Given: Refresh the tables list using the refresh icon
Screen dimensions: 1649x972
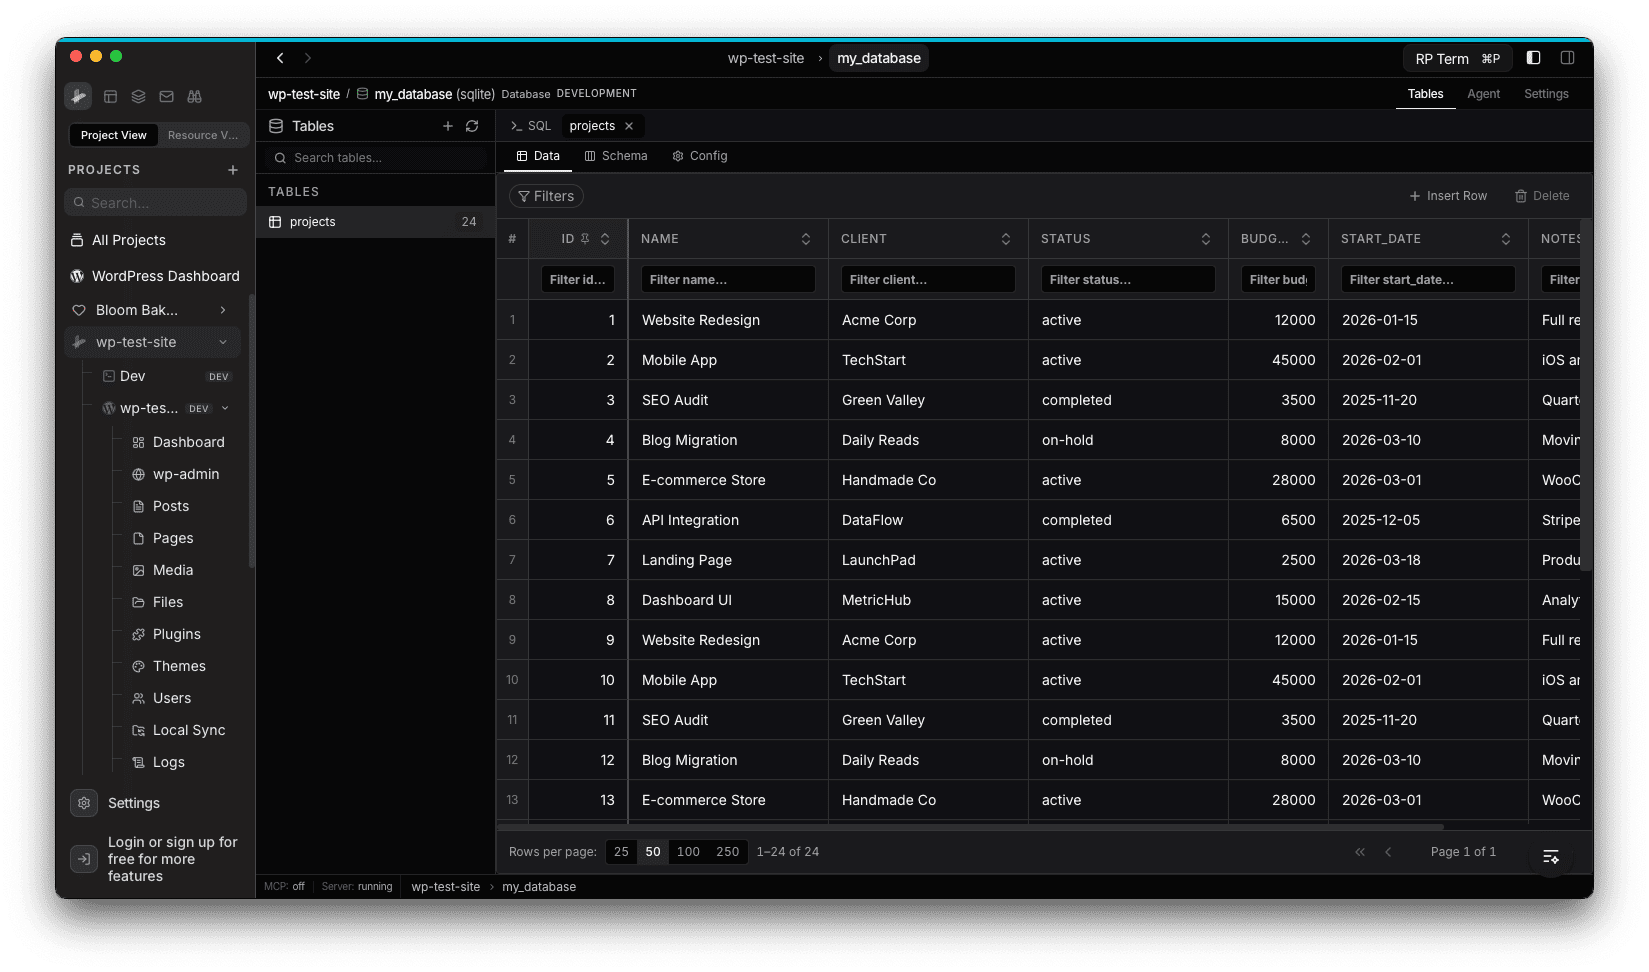Looking at the screenshot, I should tap(472, 126).
